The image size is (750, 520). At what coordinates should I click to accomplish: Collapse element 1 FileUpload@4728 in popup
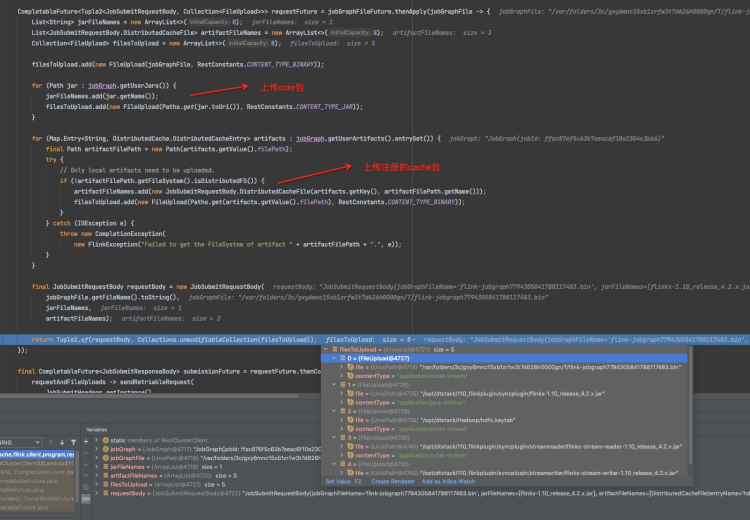(x=334, y=385)
